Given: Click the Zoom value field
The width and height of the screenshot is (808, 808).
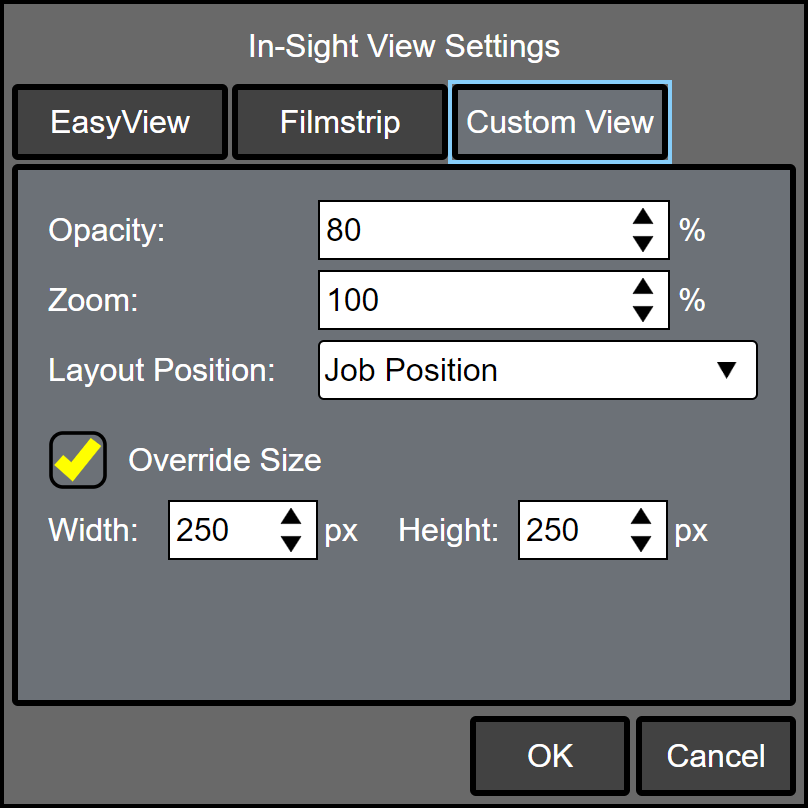Looking at the screenshot, I should [x=470, y=300].
